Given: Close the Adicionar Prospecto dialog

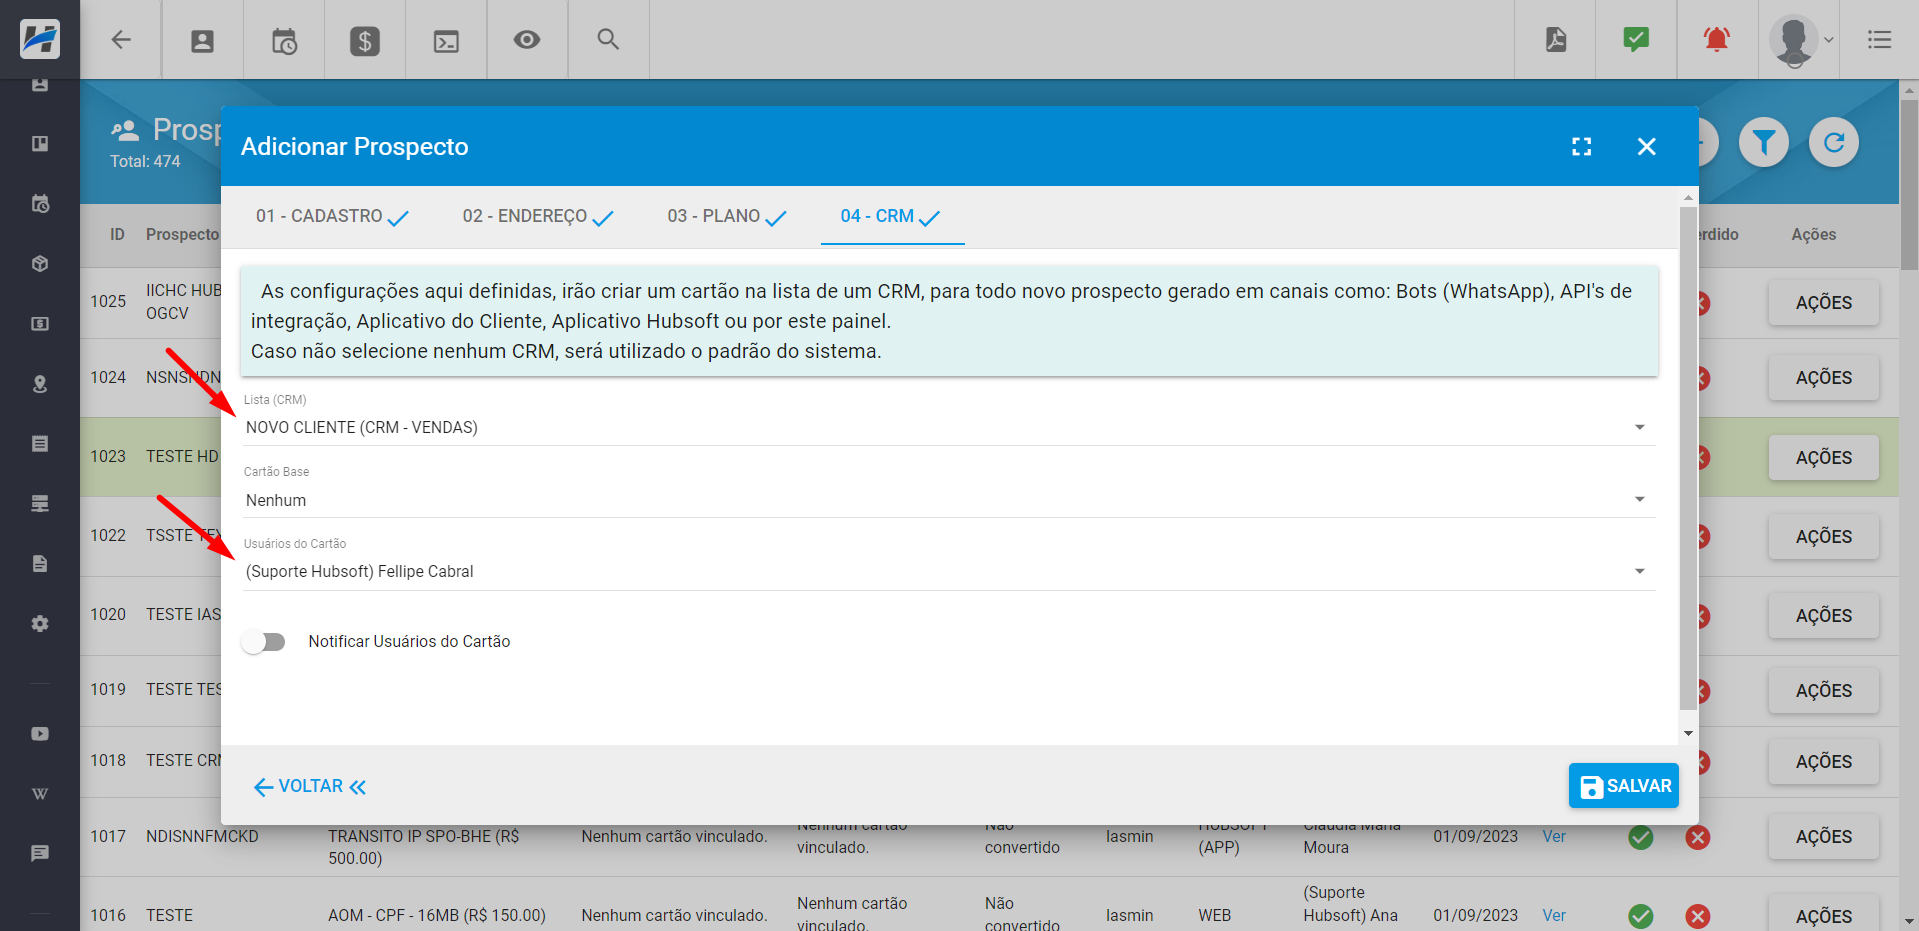Looking at the screenshot, I should pyautogui.click(x=1647, y=147).
